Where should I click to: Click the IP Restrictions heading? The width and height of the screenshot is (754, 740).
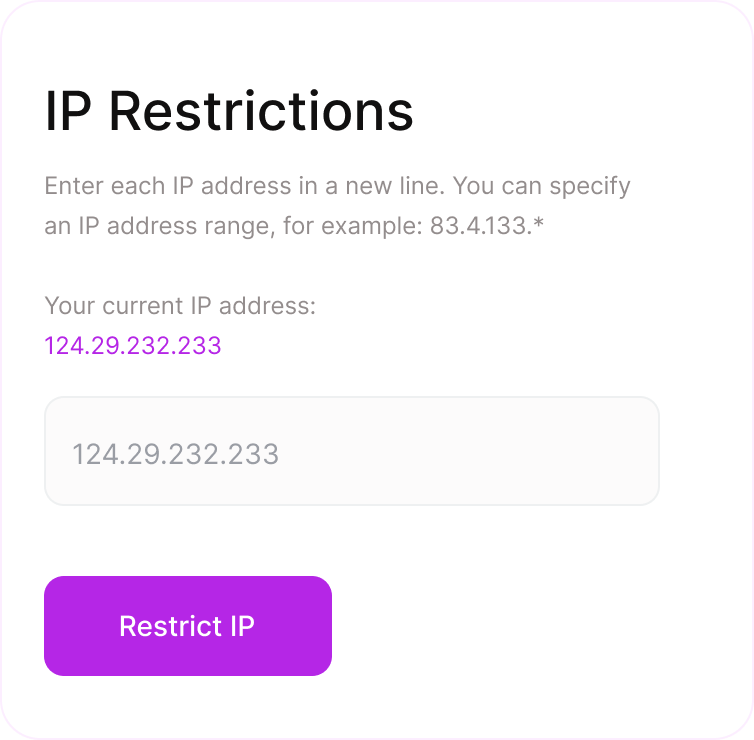coord(229,111)
